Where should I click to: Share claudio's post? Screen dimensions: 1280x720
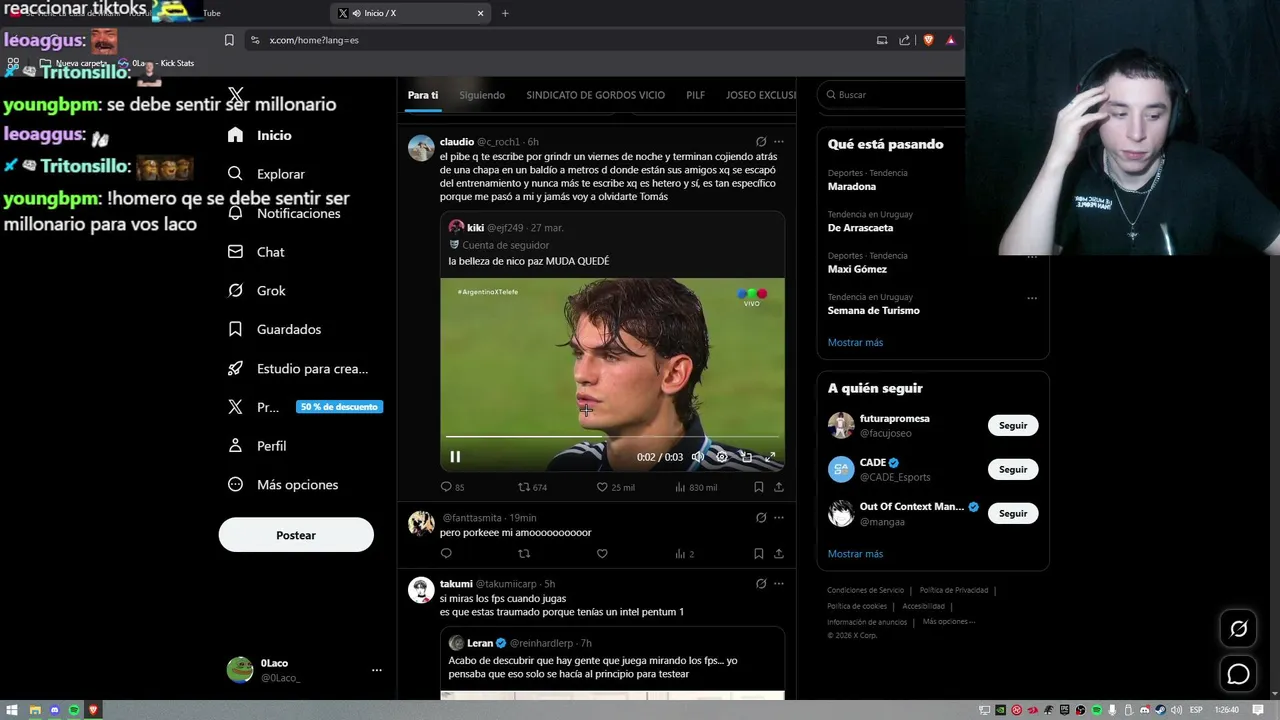click(778, 487)
